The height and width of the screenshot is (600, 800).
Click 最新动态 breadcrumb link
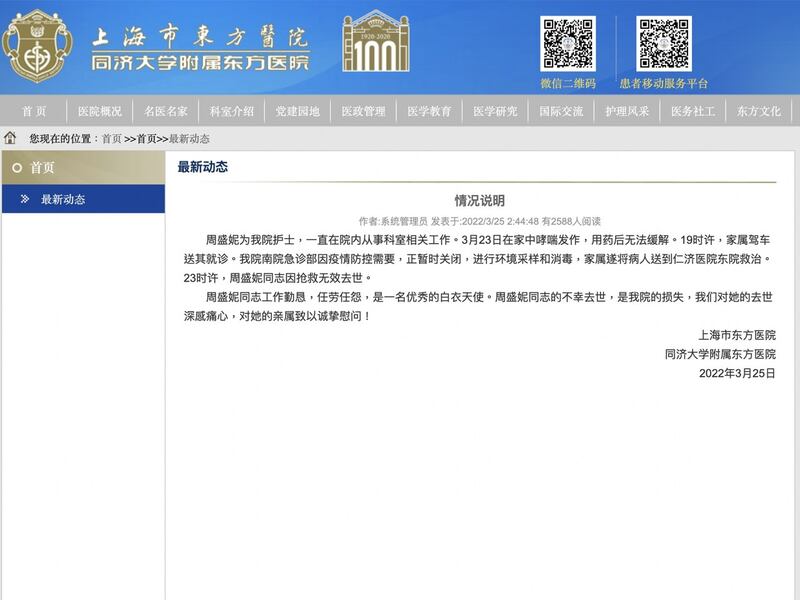[189, 139]
